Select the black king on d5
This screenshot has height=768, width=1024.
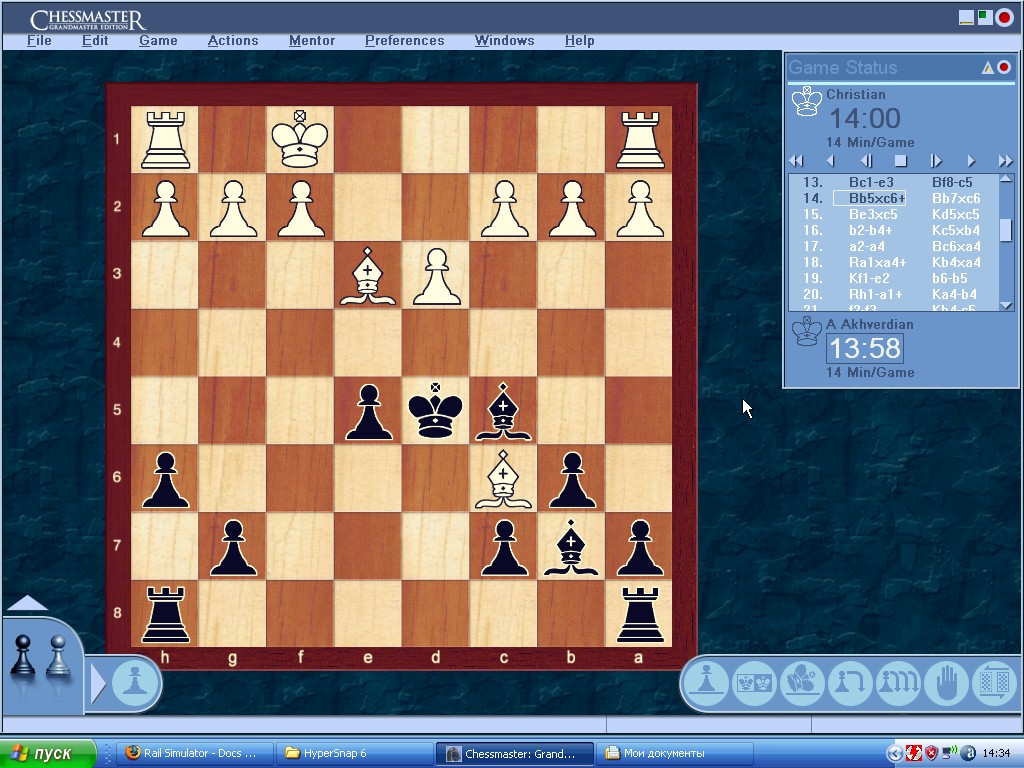coord(436,410)
